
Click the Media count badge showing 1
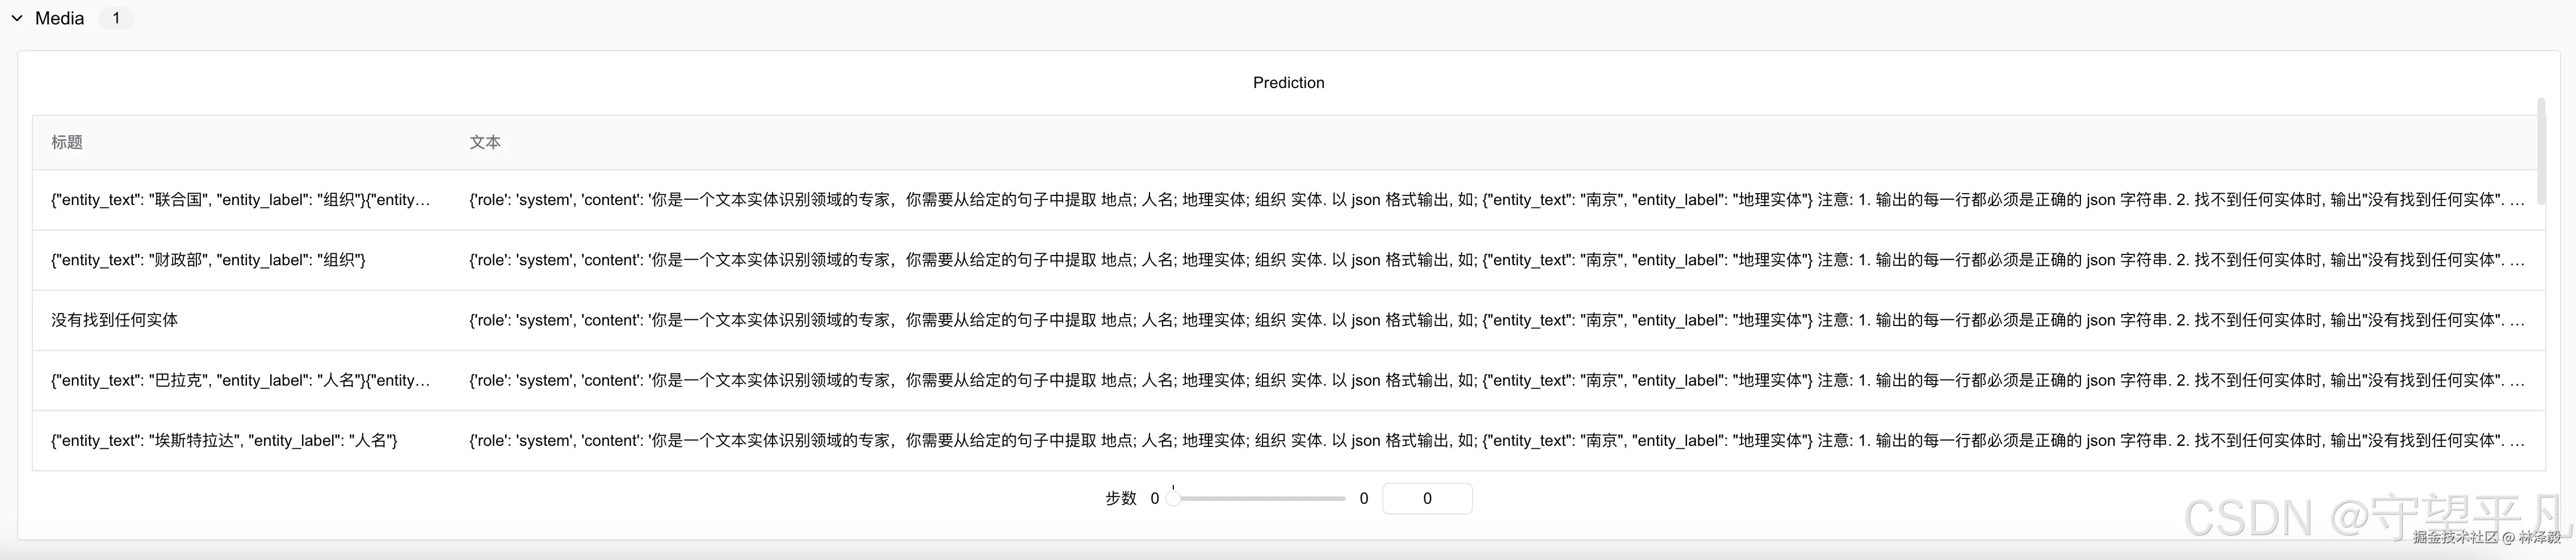point(116,18)
